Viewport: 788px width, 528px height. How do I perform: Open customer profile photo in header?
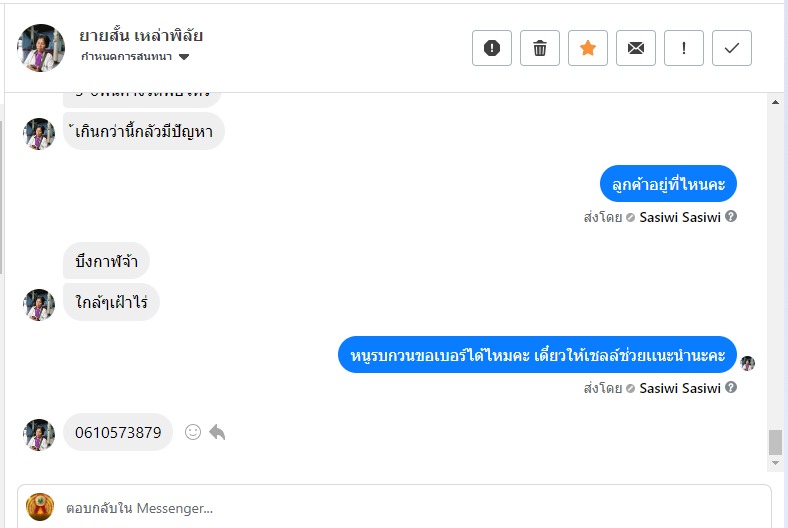[41, 48]
